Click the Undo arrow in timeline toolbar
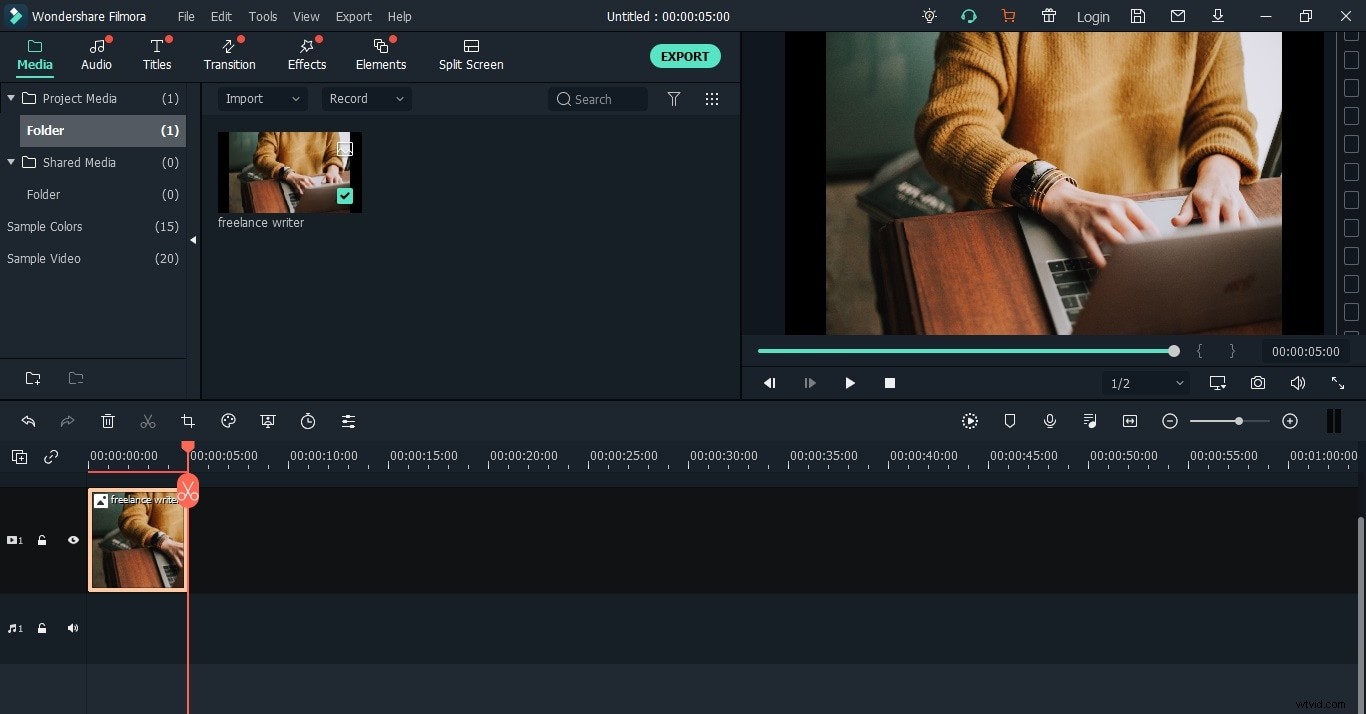1366x714 pixels. click(28, 421)
